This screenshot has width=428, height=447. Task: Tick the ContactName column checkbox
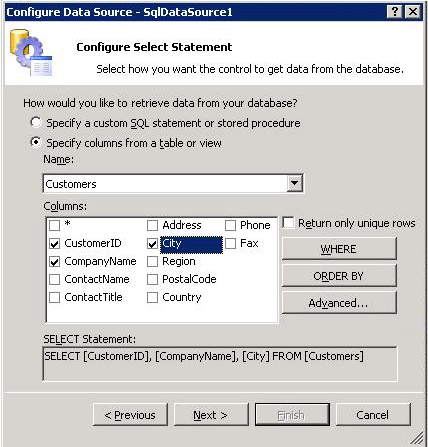[54, 279]
